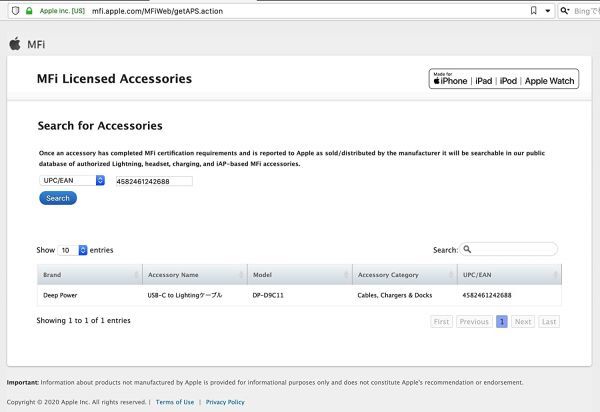Open the Privacy Policy link
Image resolution: width=600 pixels, height=412 pixels.
click(225, 402)
